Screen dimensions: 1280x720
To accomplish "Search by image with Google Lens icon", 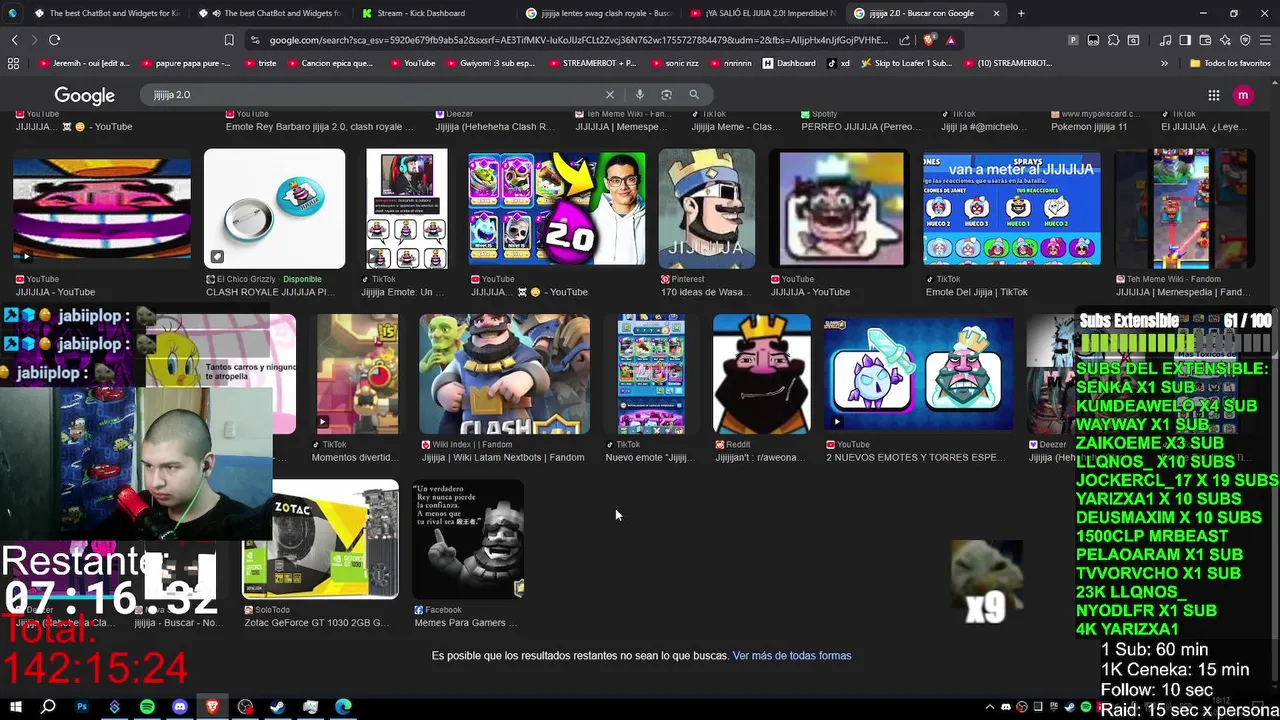I will tap(666, 94).
